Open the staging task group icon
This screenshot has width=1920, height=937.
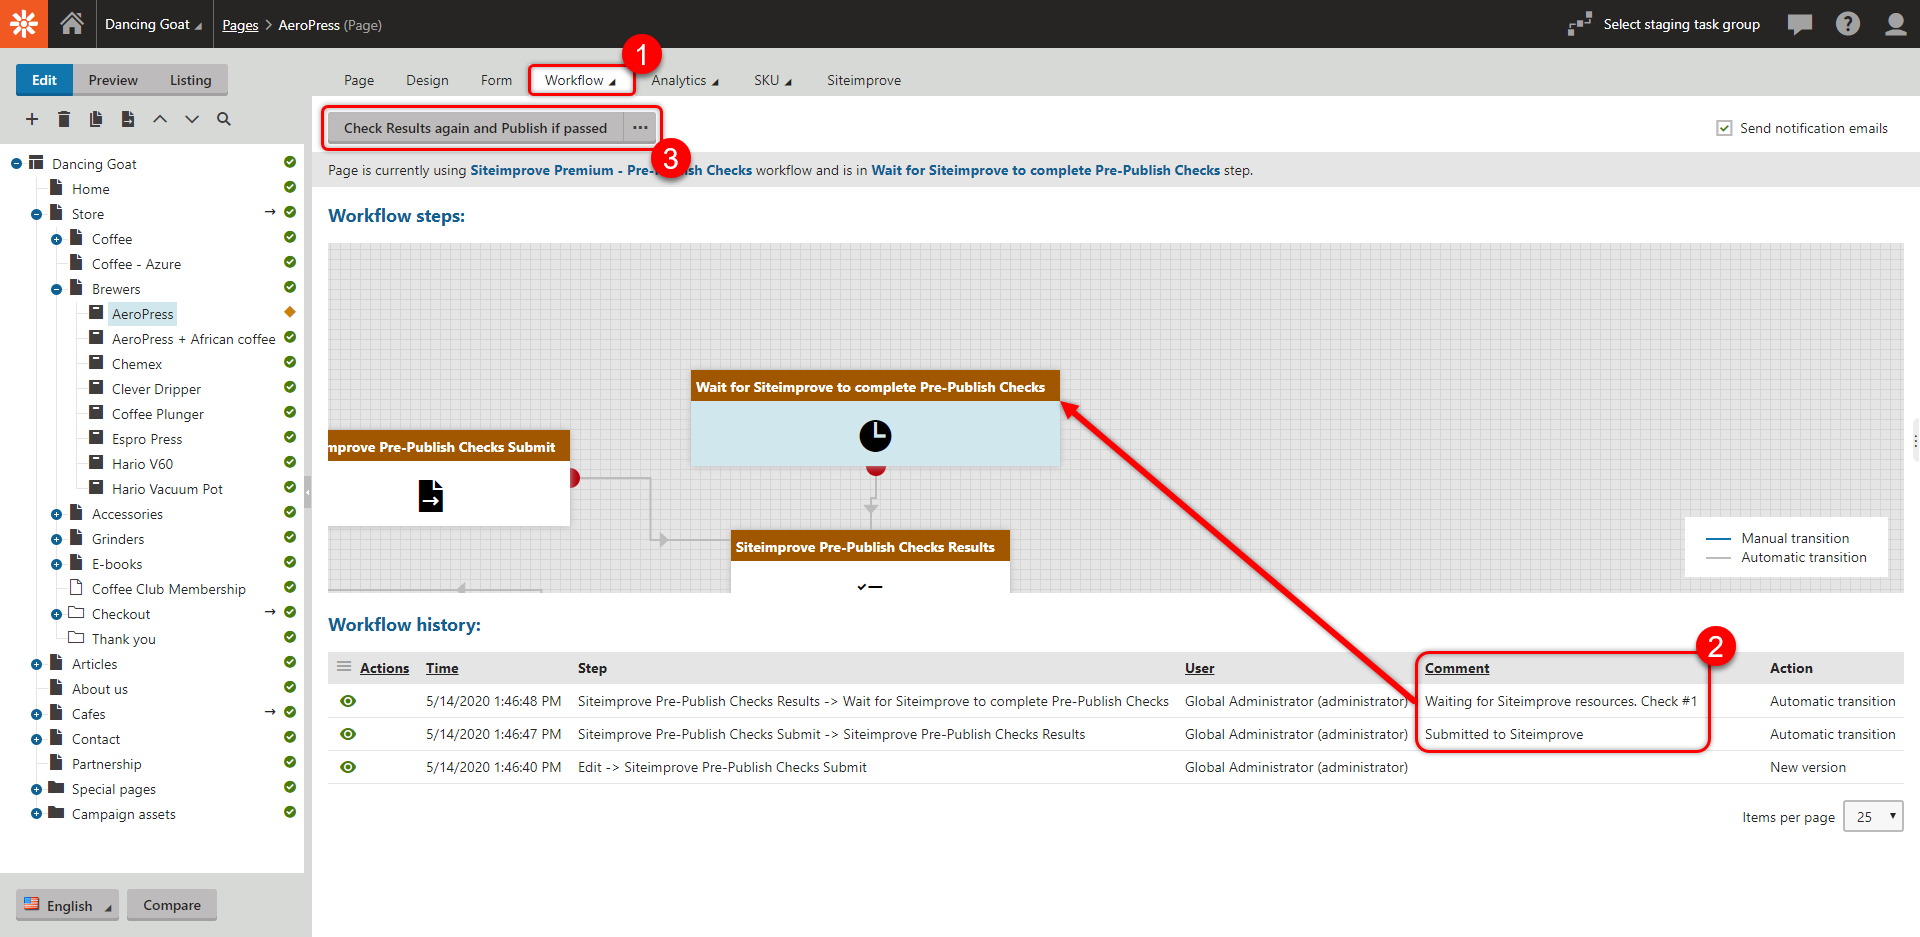(x=1579, y=24)
